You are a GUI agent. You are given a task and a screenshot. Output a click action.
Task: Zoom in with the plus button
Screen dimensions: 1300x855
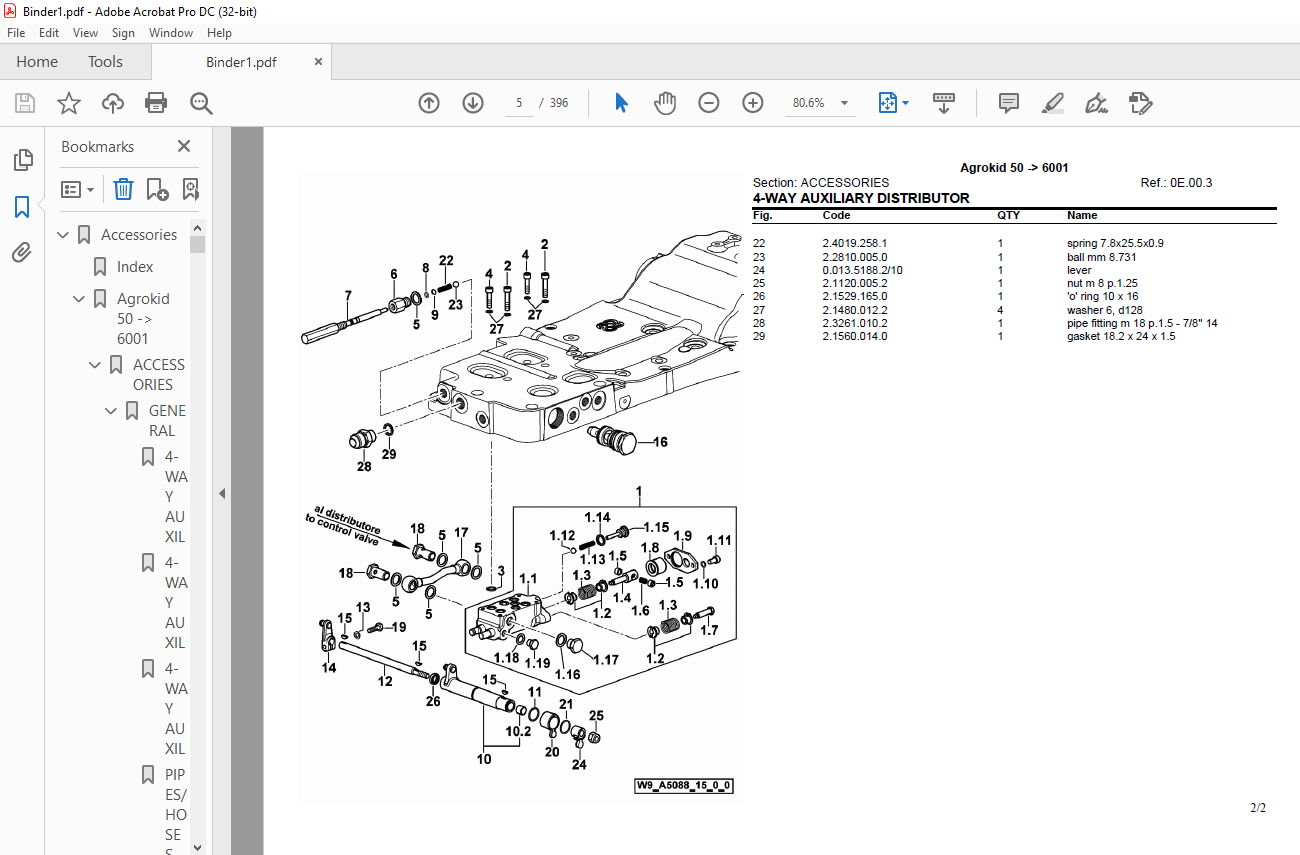(x=753, y=102)
